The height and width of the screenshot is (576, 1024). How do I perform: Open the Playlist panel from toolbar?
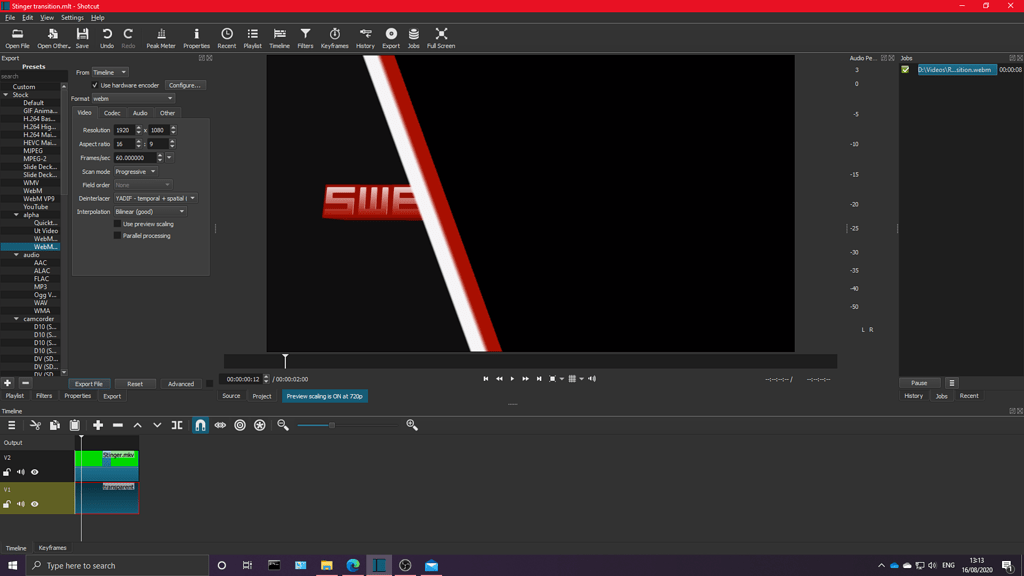[x=252, y=38]
